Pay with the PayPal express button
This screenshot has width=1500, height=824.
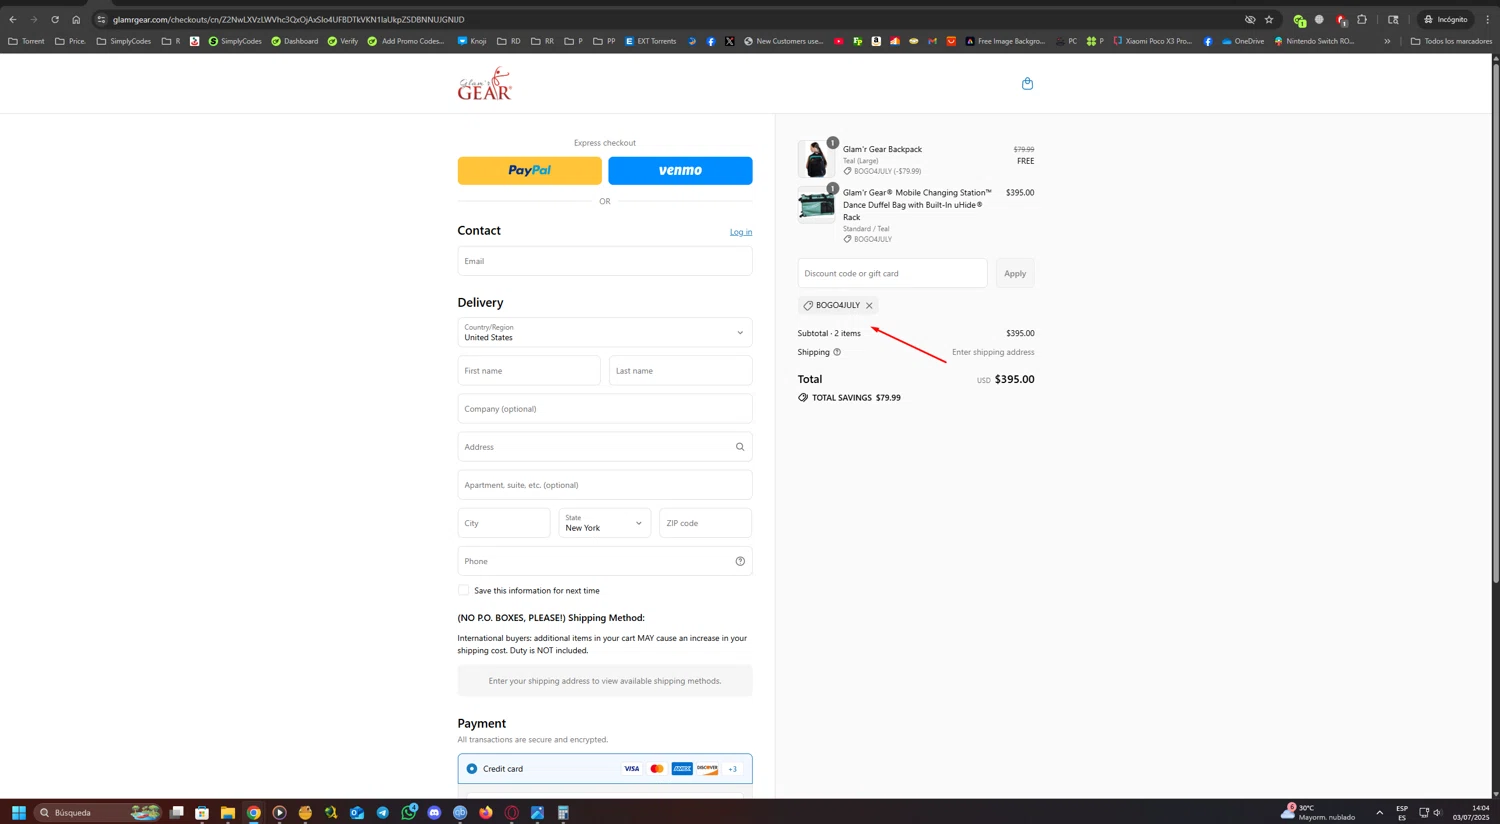530,171
